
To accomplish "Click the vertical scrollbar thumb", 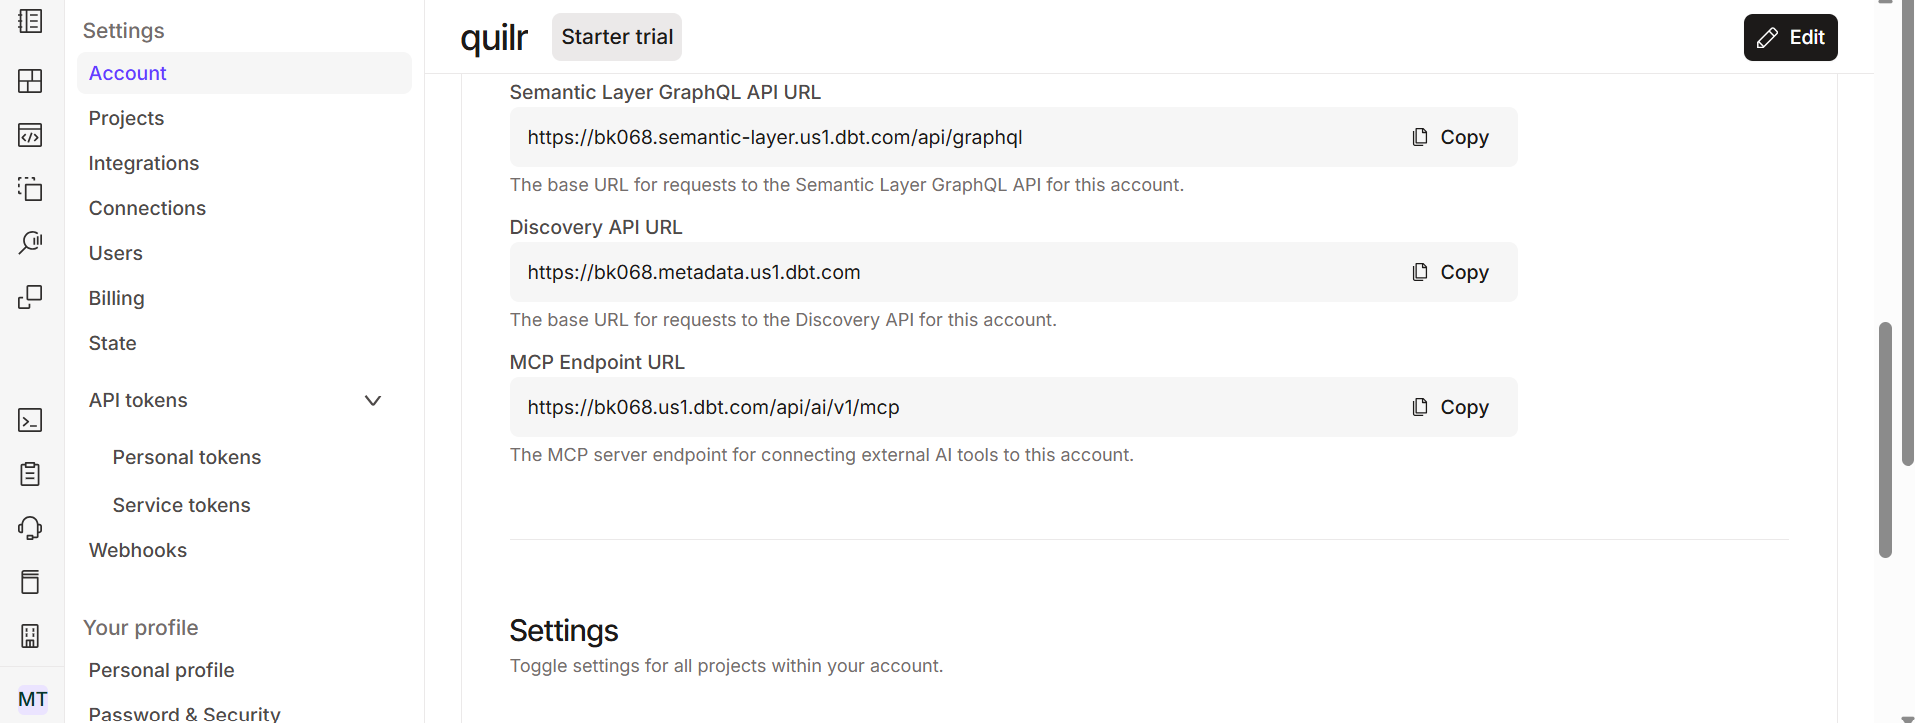I will (1885, 439).
